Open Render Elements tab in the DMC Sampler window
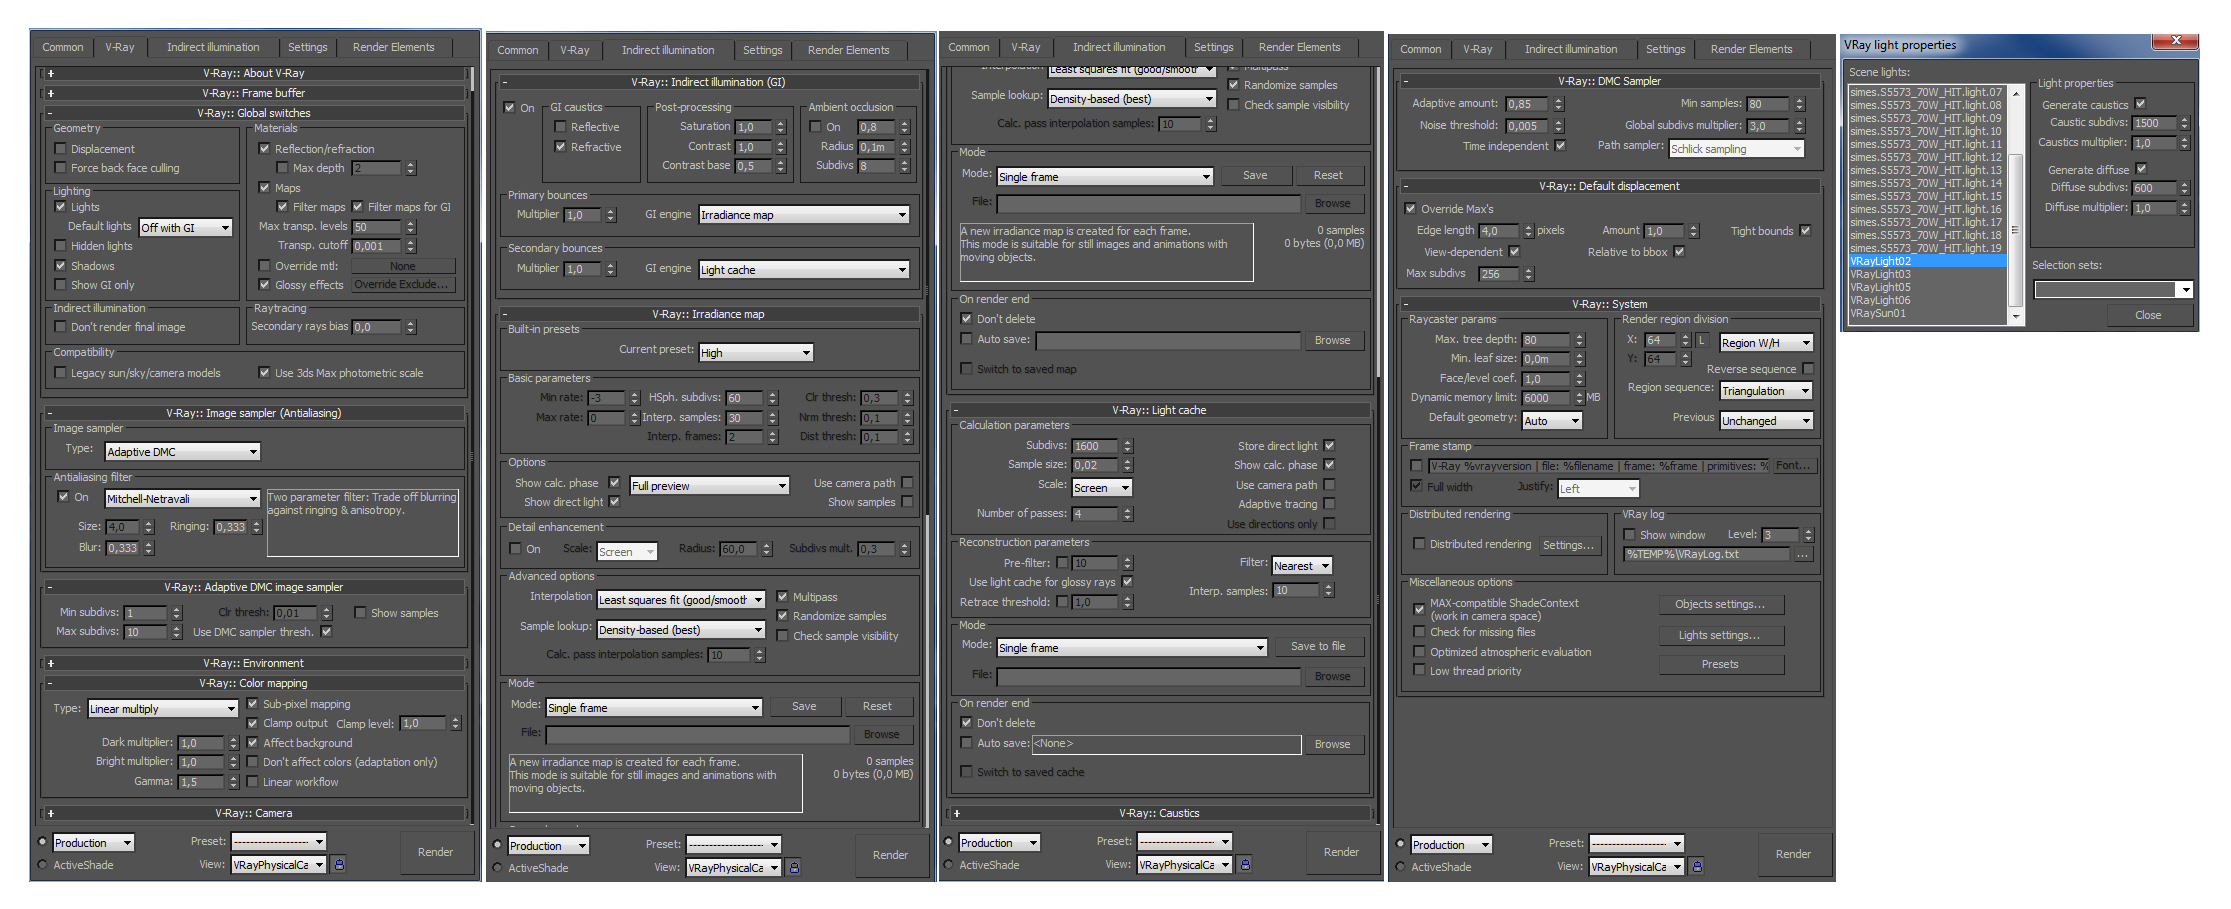Image resolution: width=2231 pixels, height=909 pixels. [1751, 49]
